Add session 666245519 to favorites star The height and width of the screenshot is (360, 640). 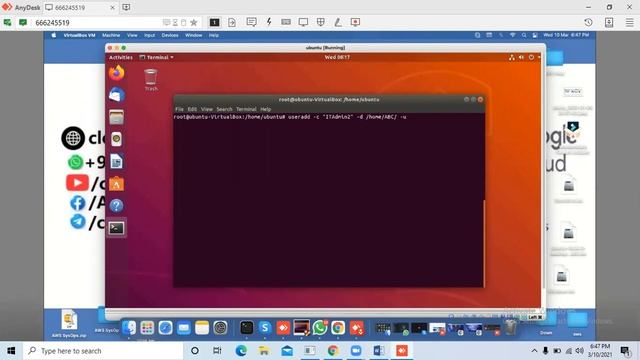(x=194, y=22)
